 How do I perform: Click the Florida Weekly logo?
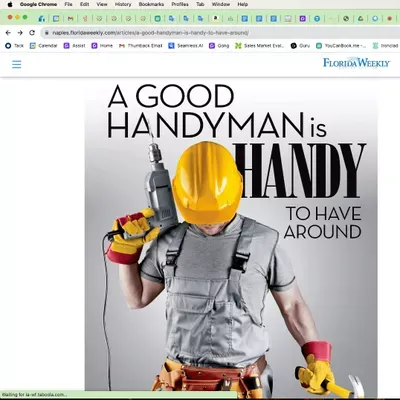[356, 63]
